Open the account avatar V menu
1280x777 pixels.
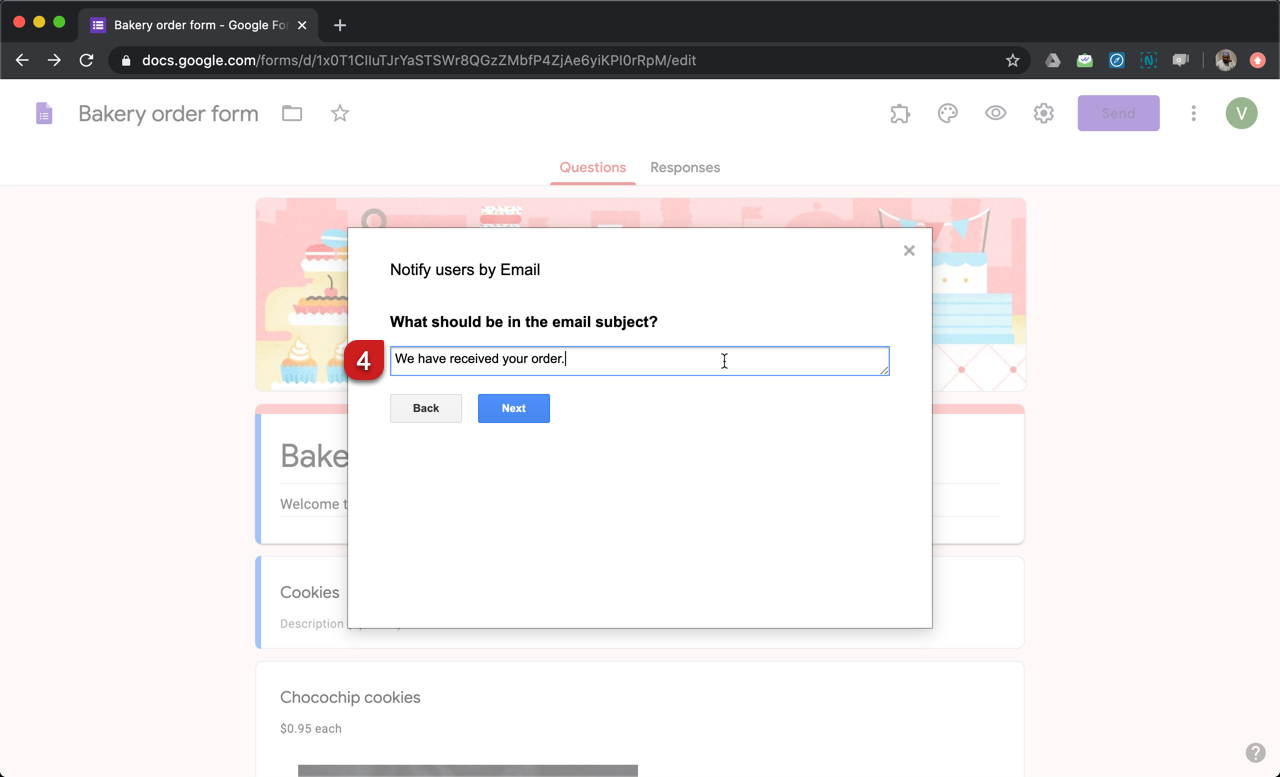click(1241, 113)
